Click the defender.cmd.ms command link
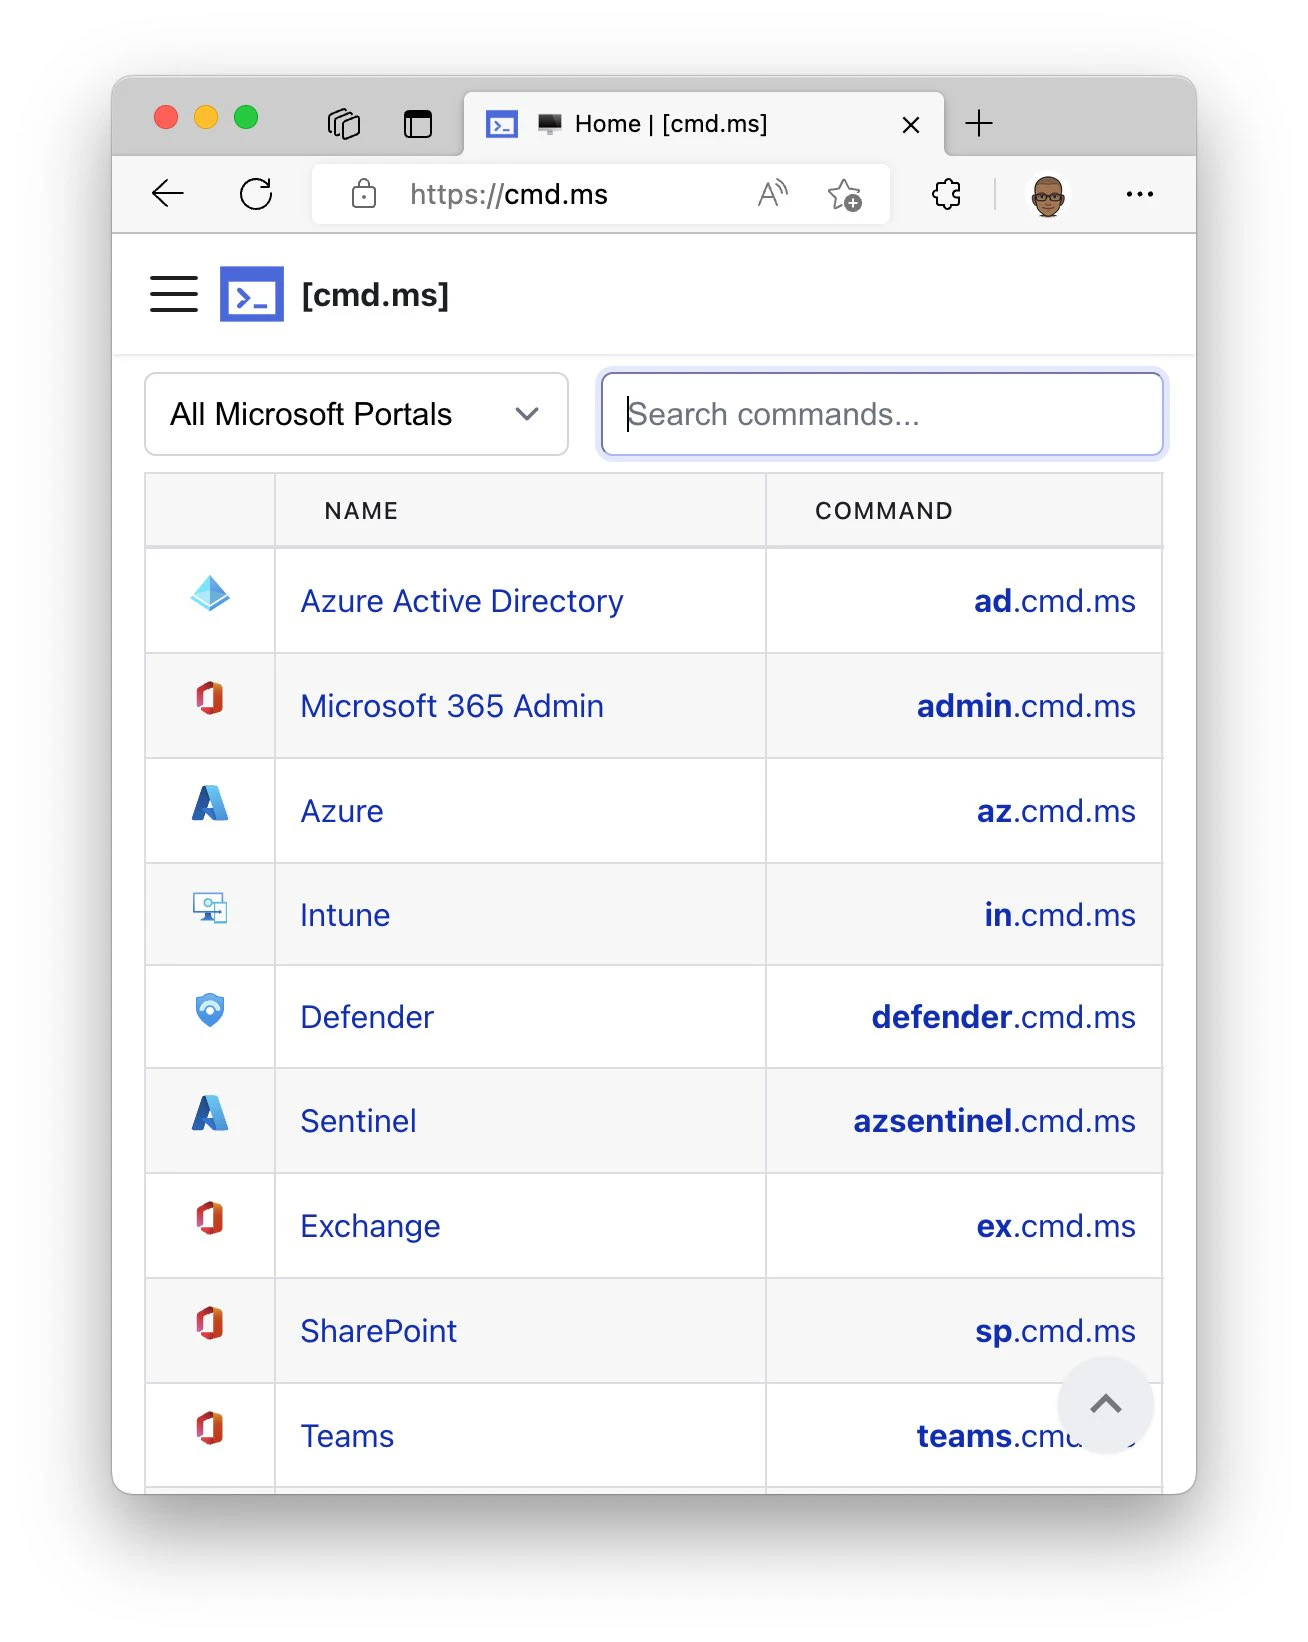Image resolution: width=1308 pixels, height=1642 pixels. (x=1003, y=1017)
